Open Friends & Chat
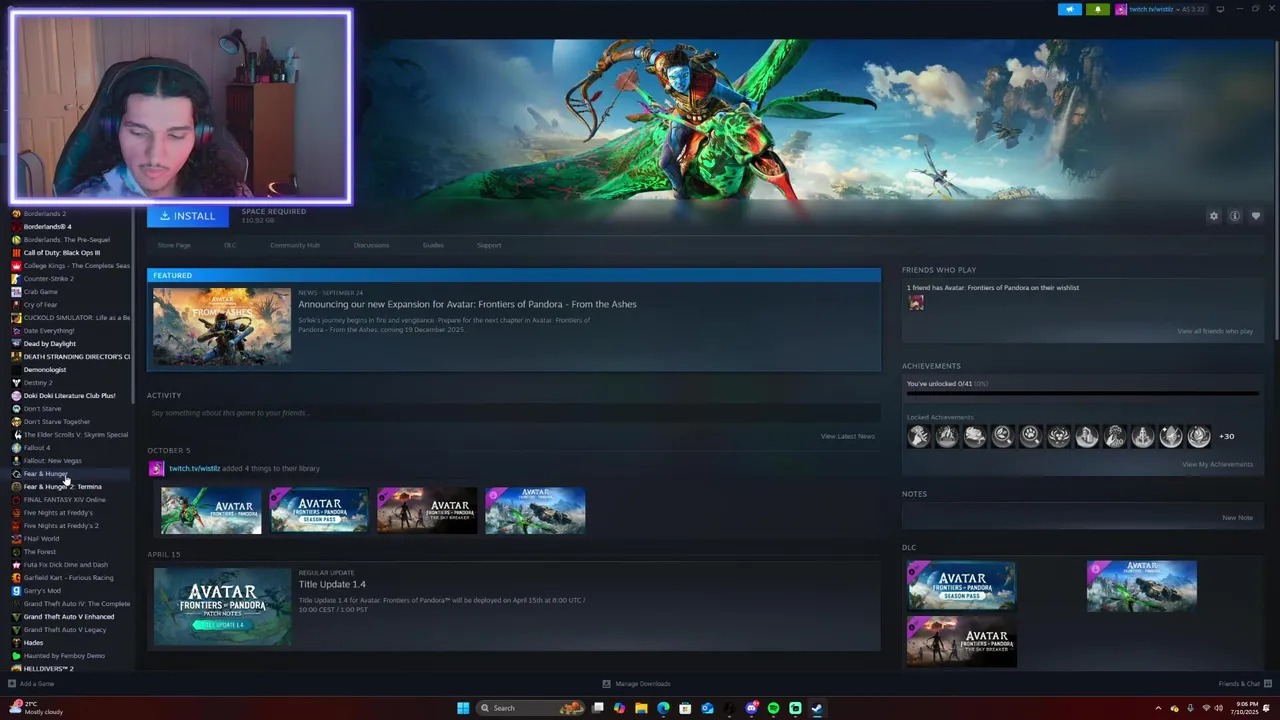1280x720 pixels. coord(1244,684)
